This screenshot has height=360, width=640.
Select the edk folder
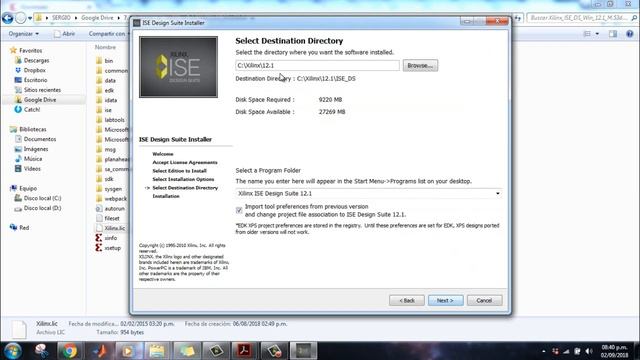coord(109,90)
